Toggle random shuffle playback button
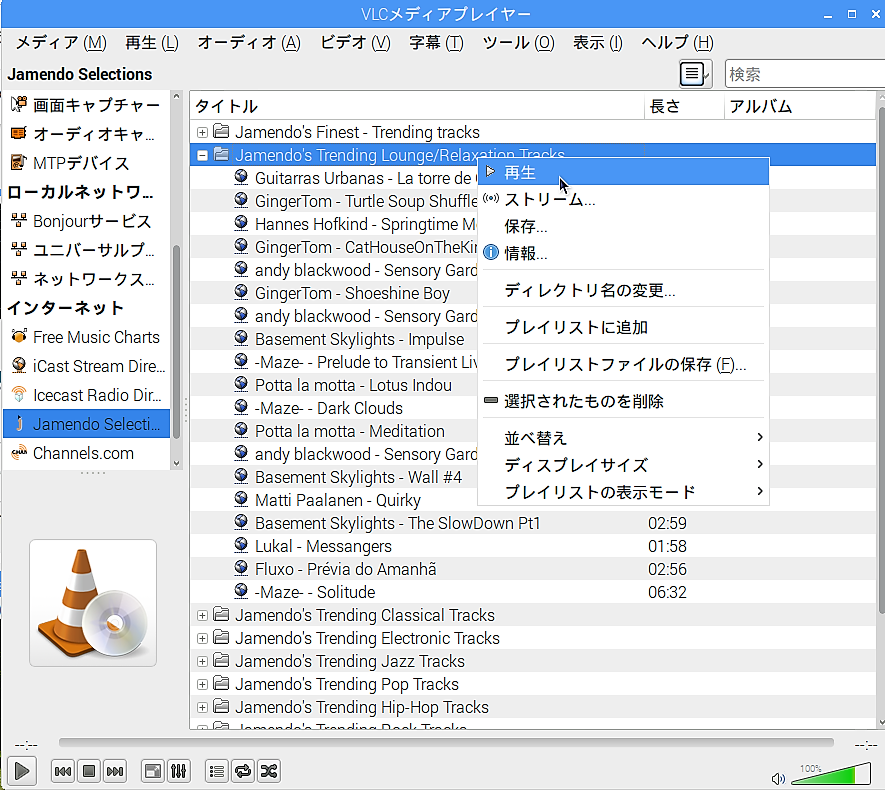The height and width of the screenshot is (790, 885). [x=269, y=771]
